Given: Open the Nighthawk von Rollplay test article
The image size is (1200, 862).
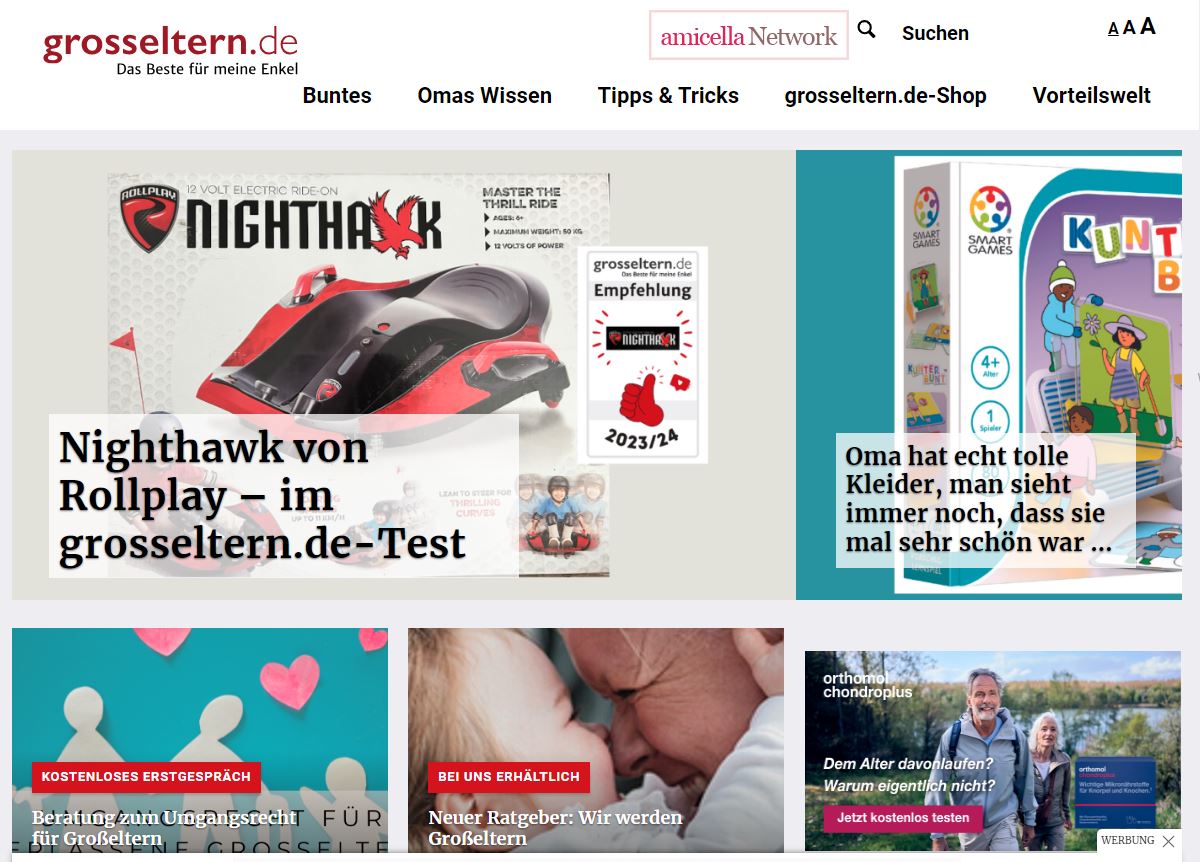Looking at the screenshot, I should click(x=263, y=496).
